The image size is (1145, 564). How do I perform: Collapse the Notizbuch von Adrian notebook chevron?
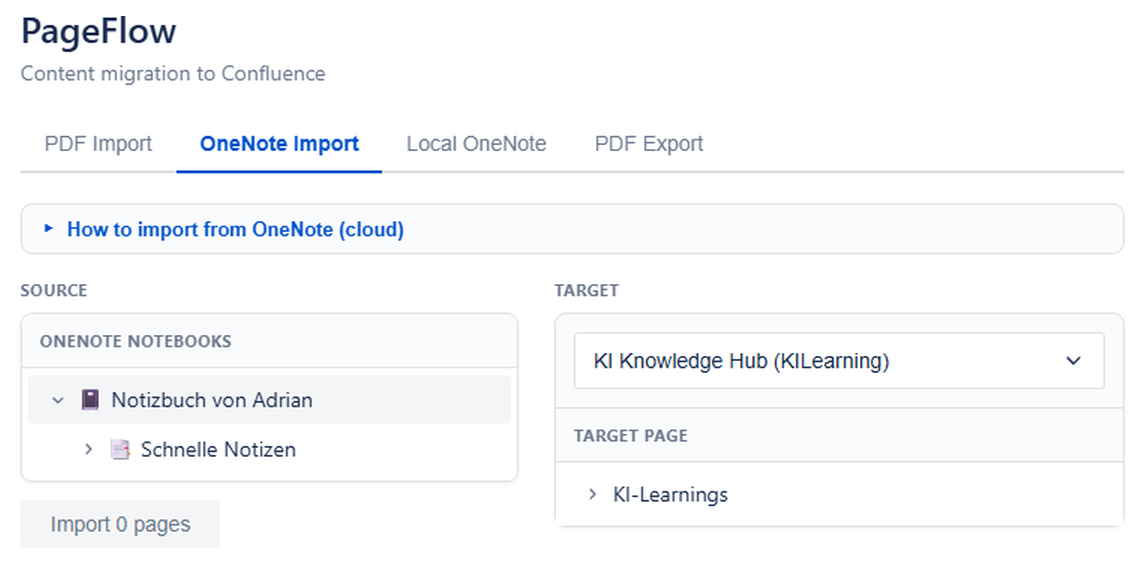click(x=58, y=400)
